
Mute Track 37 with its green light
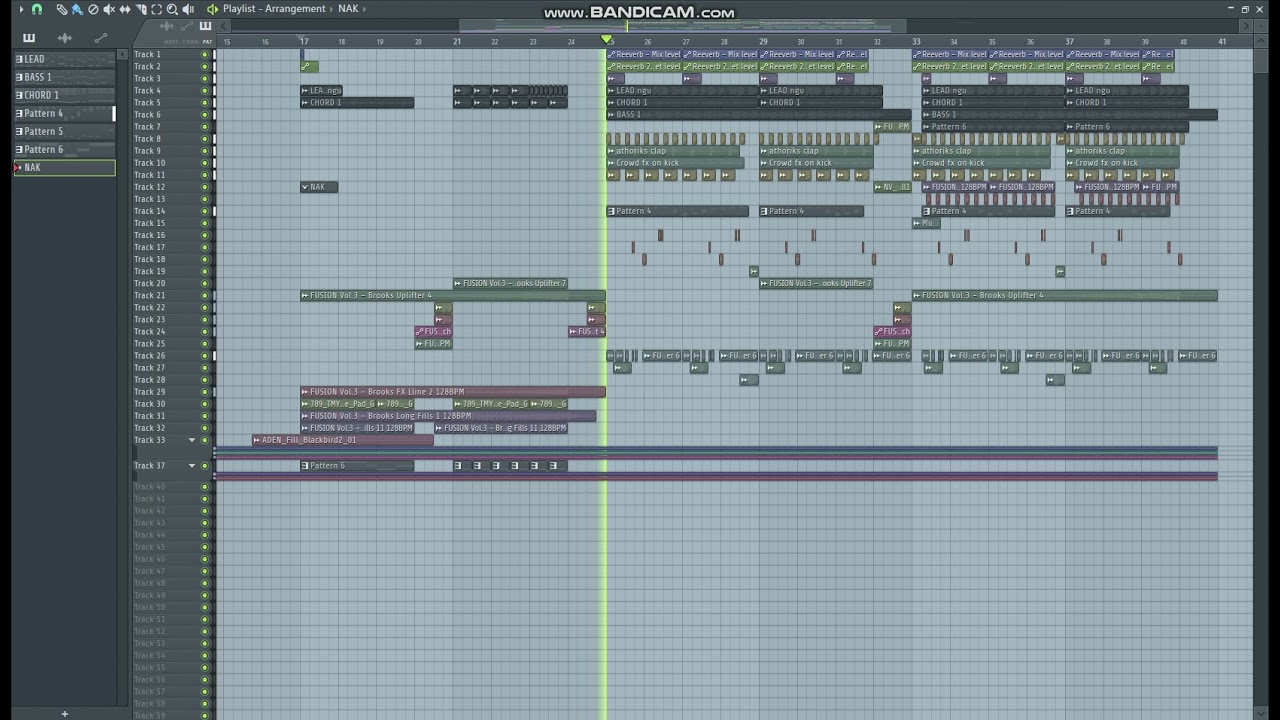(205, 465)
